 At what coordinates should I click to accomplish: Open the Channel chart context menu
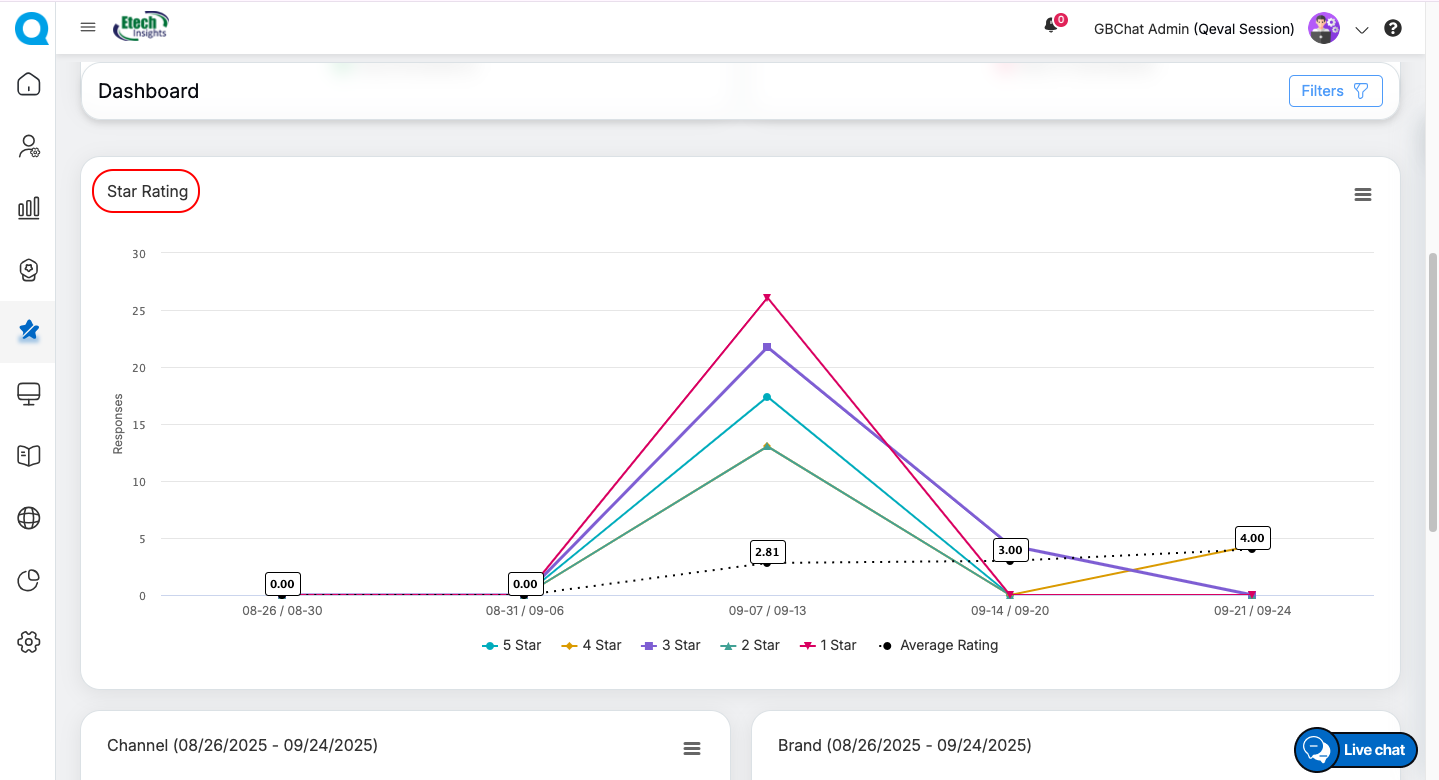[x=691, y=749]
